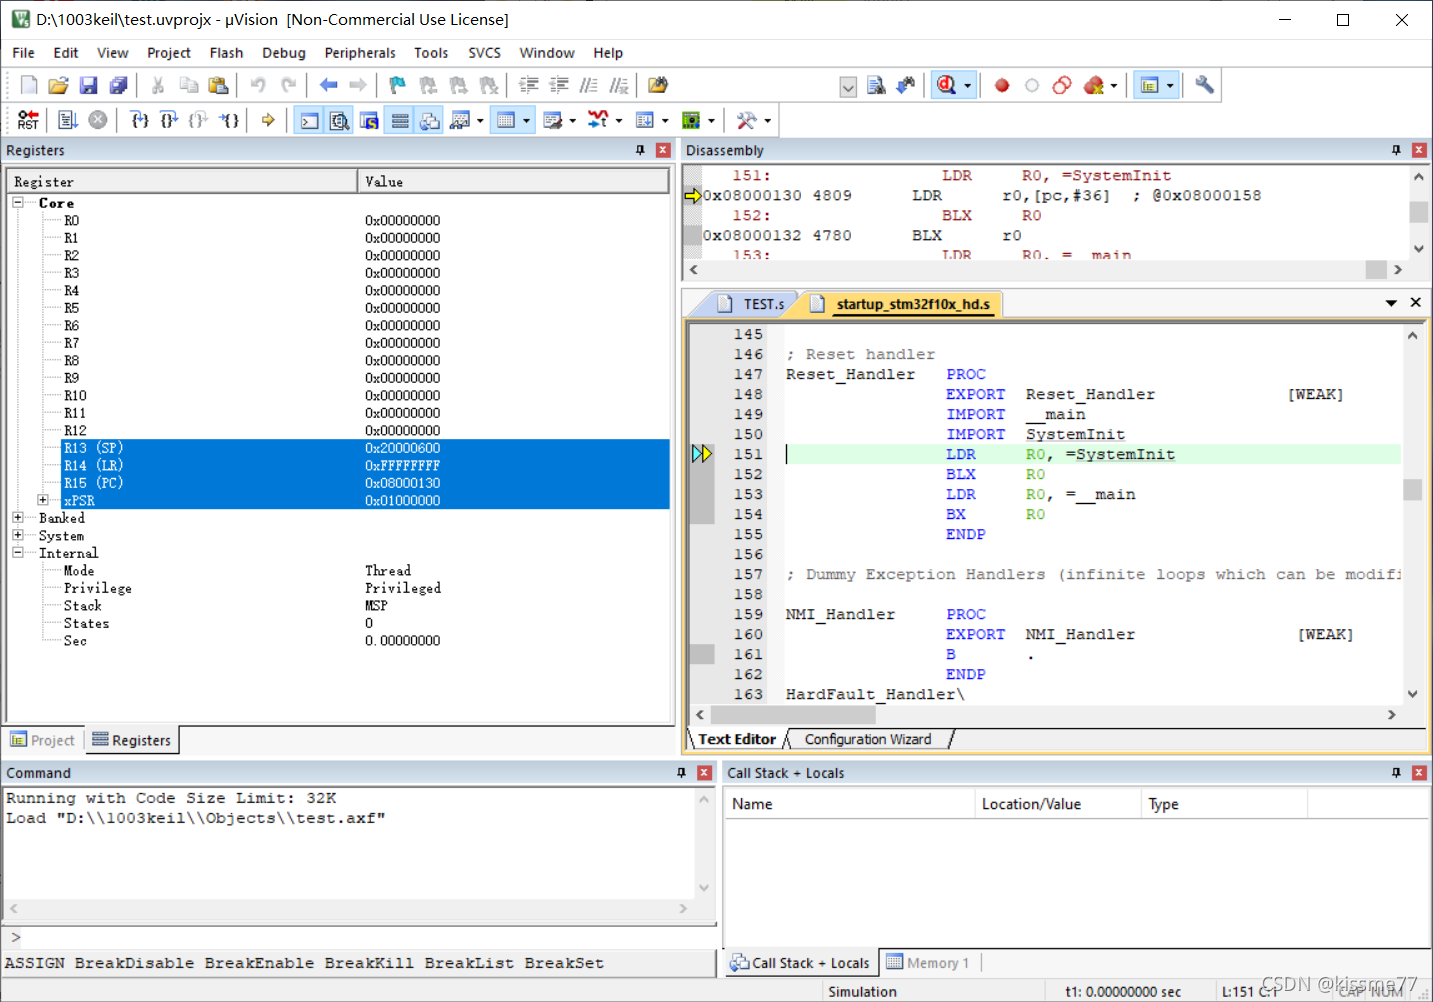Pin the Registers panel with its auto-hide pin
This screenshot has width=1433, height=1002.
(x=641, y=150)
